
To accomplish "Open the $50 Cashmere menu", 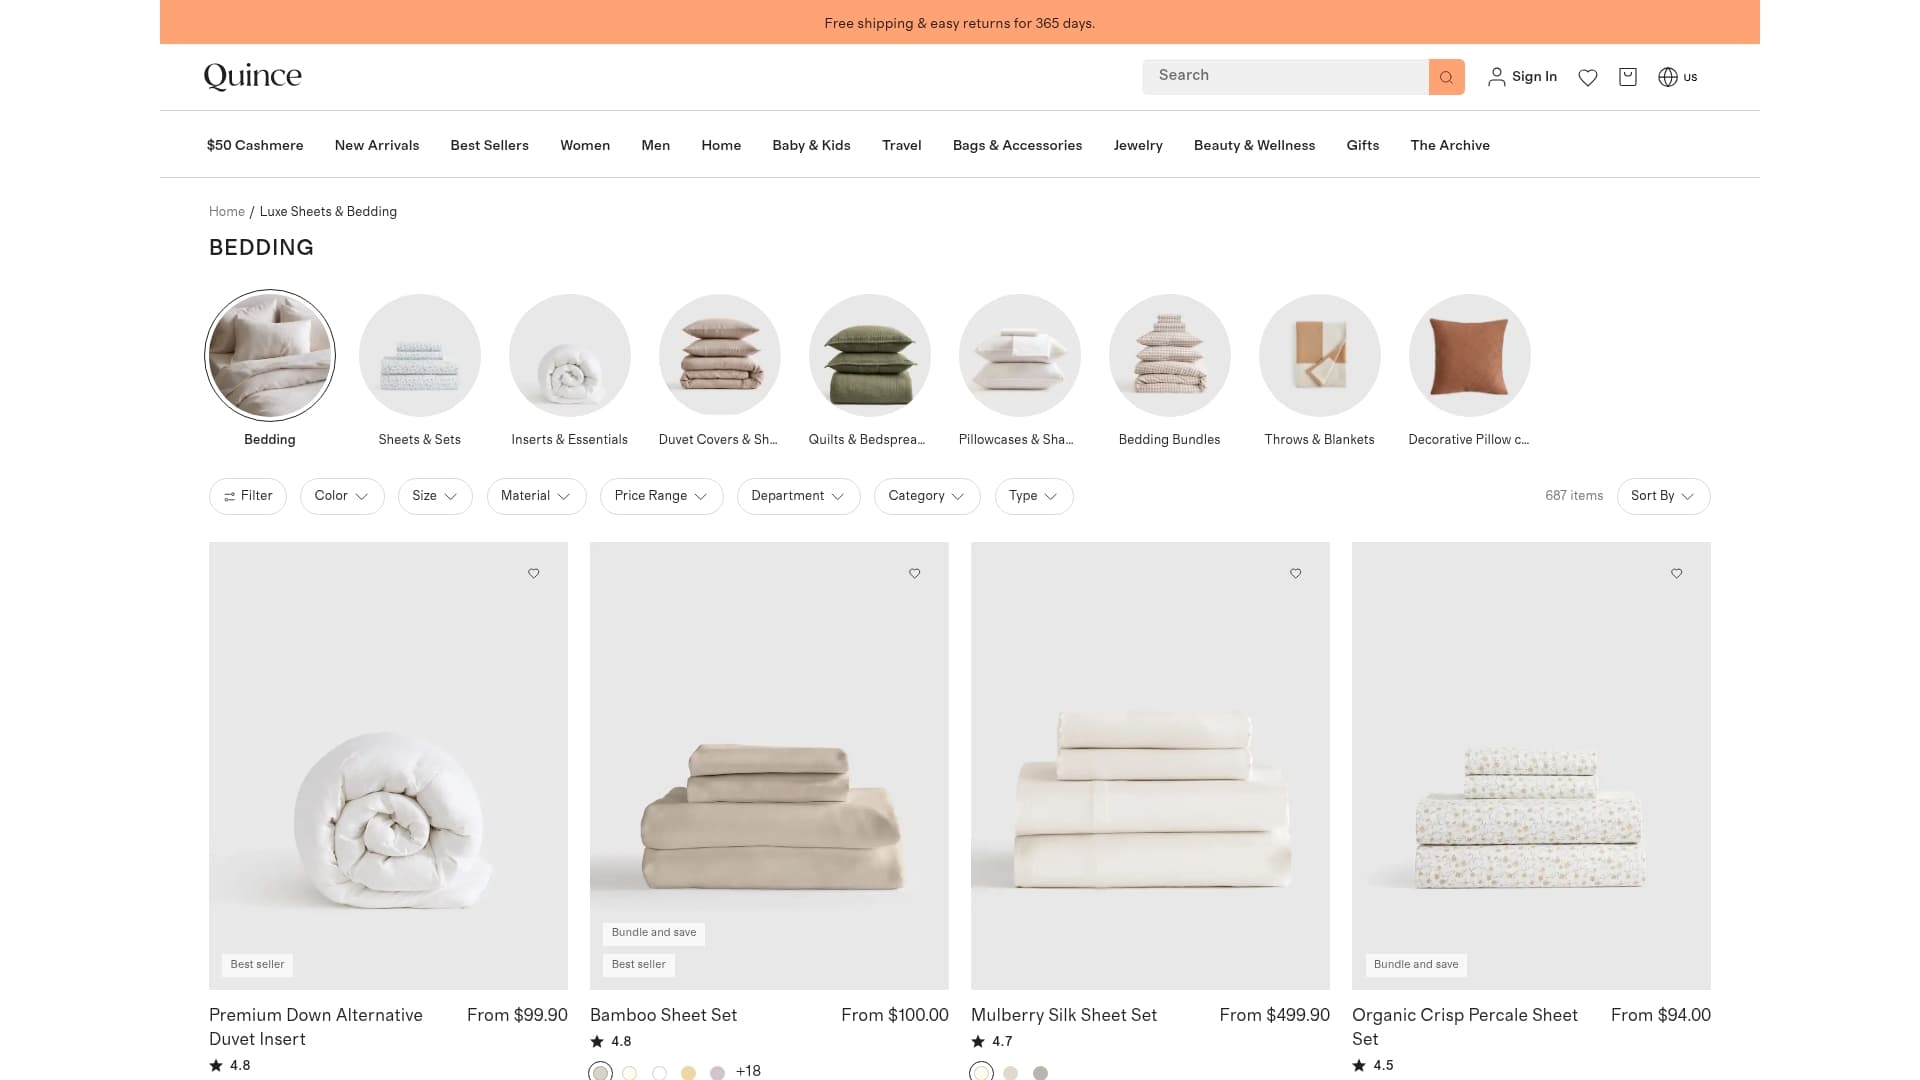I will [x=255, y=145].
